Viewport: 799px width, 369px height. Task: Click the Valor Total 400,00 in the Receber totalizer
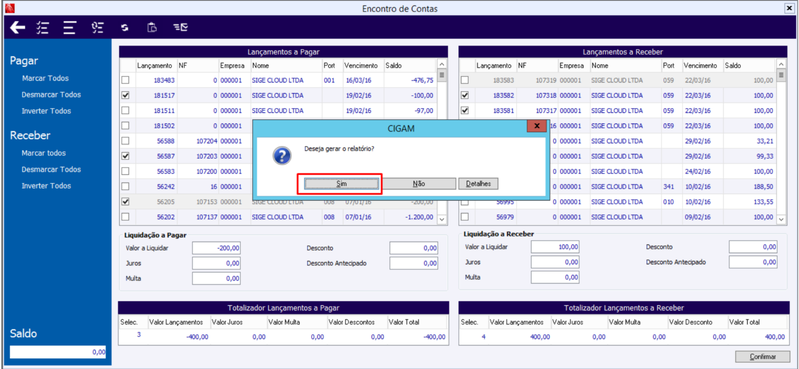[x=775, y=337]
